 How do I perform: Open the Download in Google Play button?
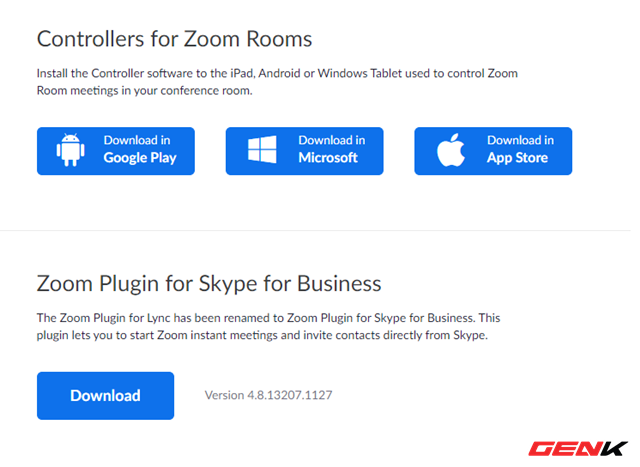pos(116,151)
